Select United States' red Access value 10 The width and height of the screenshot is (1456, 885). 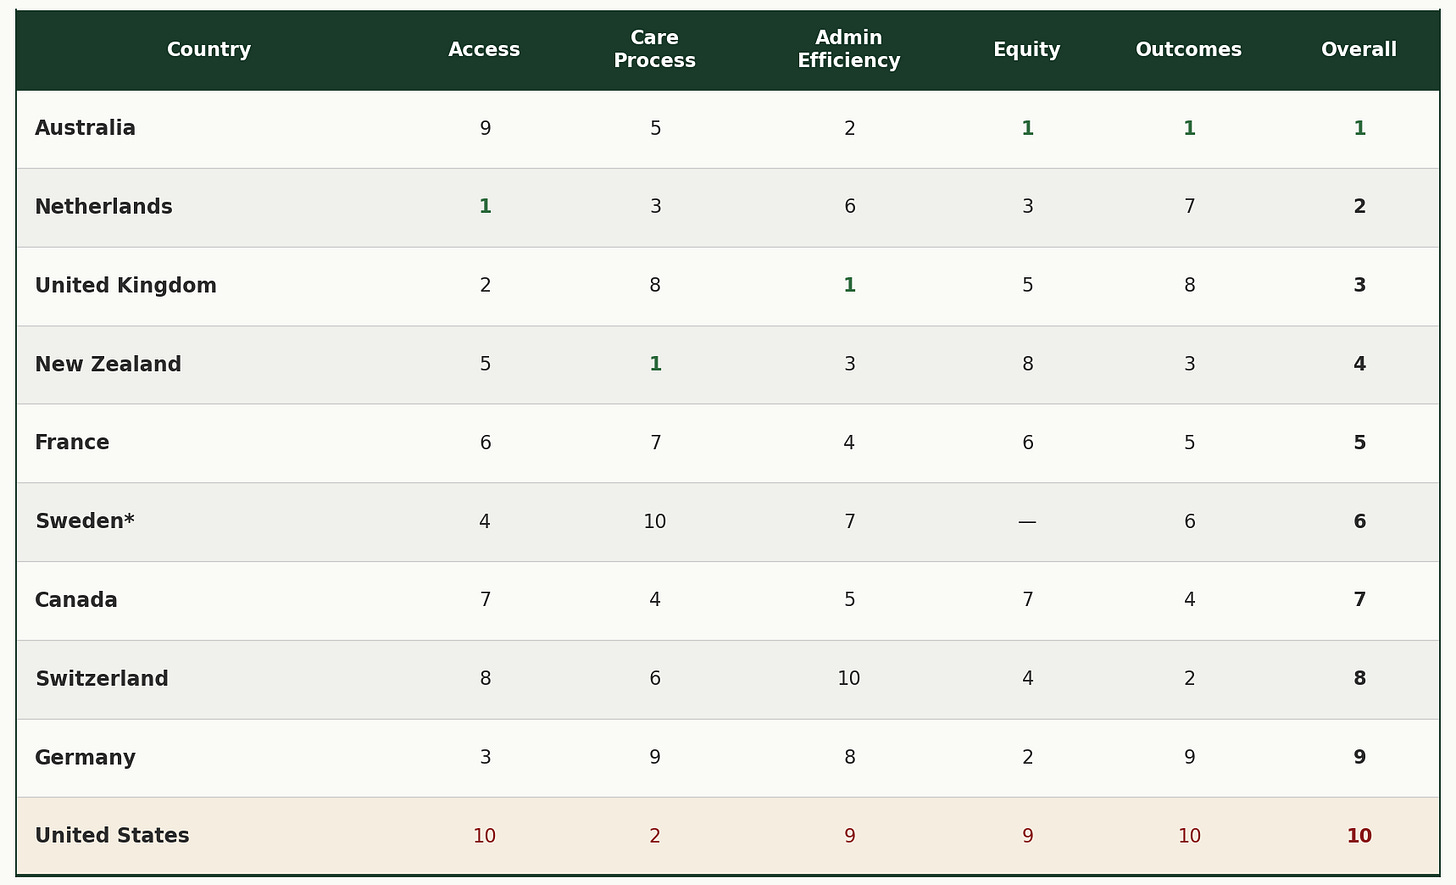485,836
